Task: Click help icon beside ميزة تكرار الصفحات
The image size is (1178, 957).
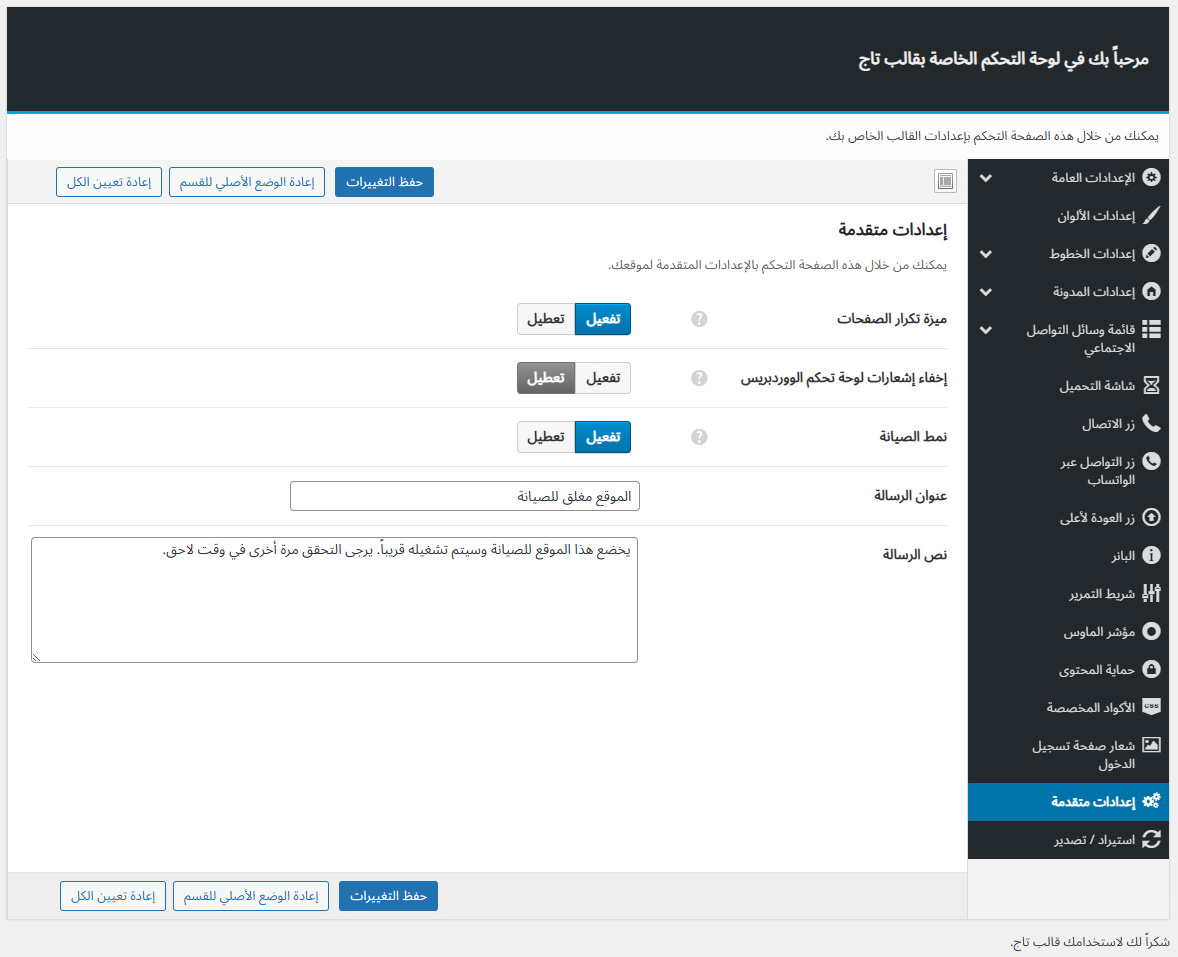Action: 699,319
